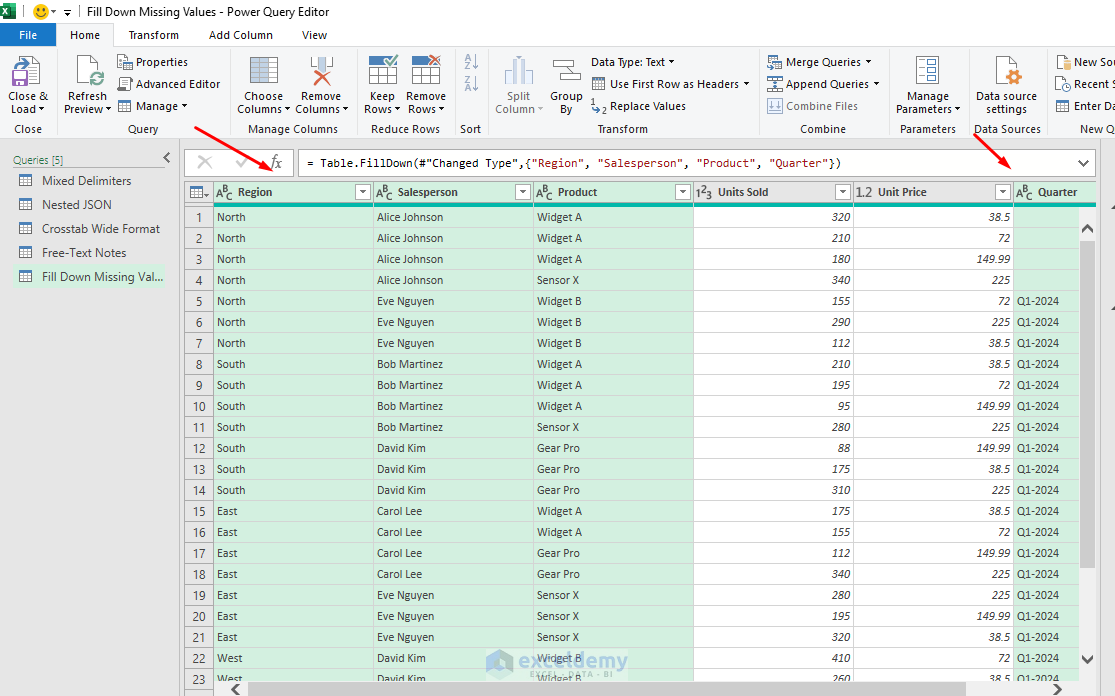Open the Data Type: Text dropdown
1115x696 pixels.
point(633,62)
